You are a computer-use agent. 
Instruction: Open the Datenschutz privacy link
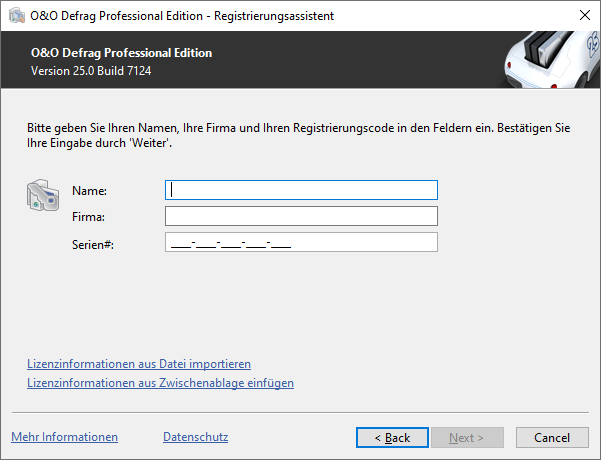click(x=195, y=437)
